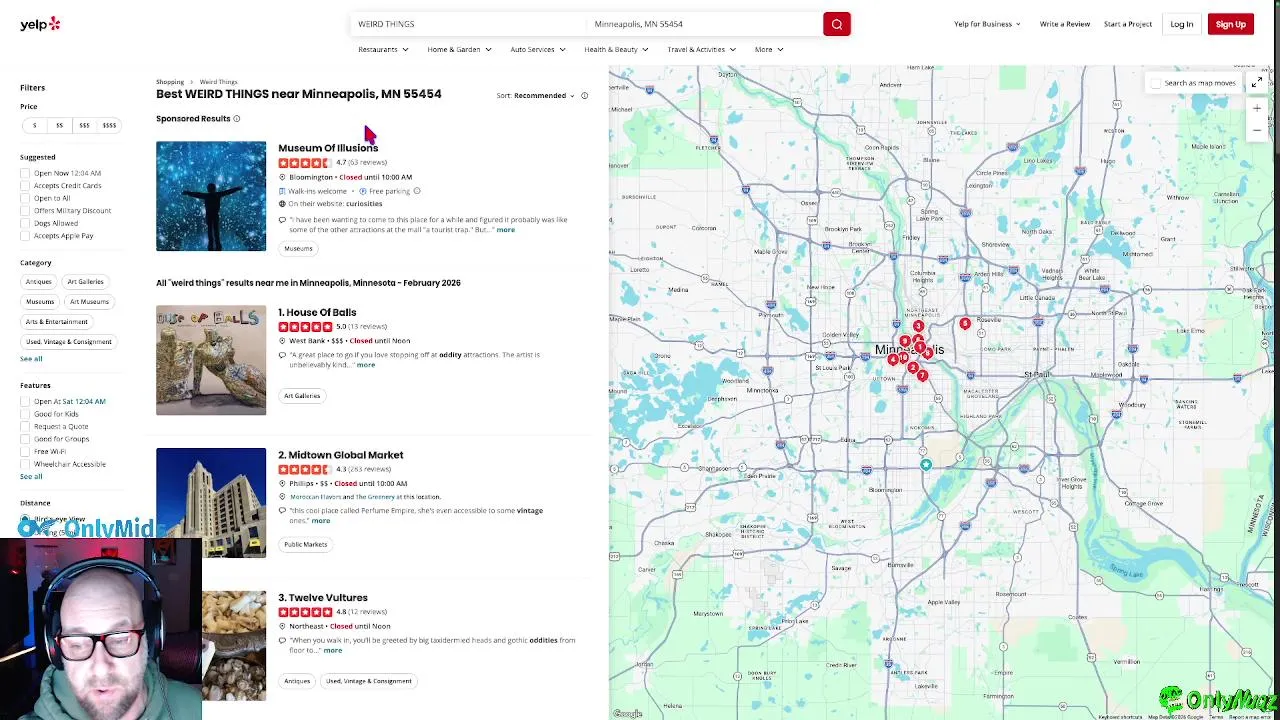Click the Shopping breadcrumb link
This screenshot has width=1280, height=720.
[170, 82]
